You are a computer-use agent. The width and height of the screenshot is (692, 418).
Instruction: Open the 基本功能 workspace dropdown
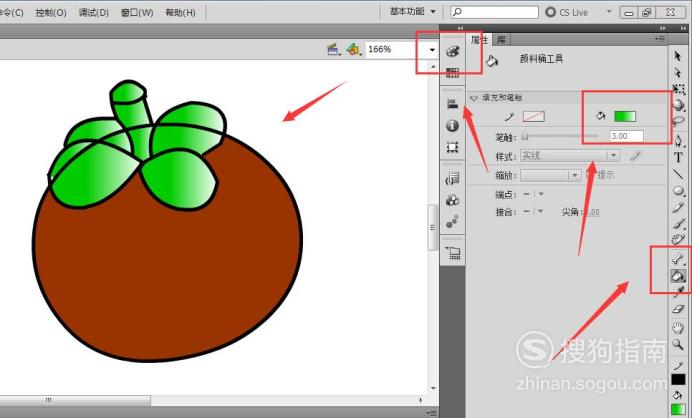413,11
